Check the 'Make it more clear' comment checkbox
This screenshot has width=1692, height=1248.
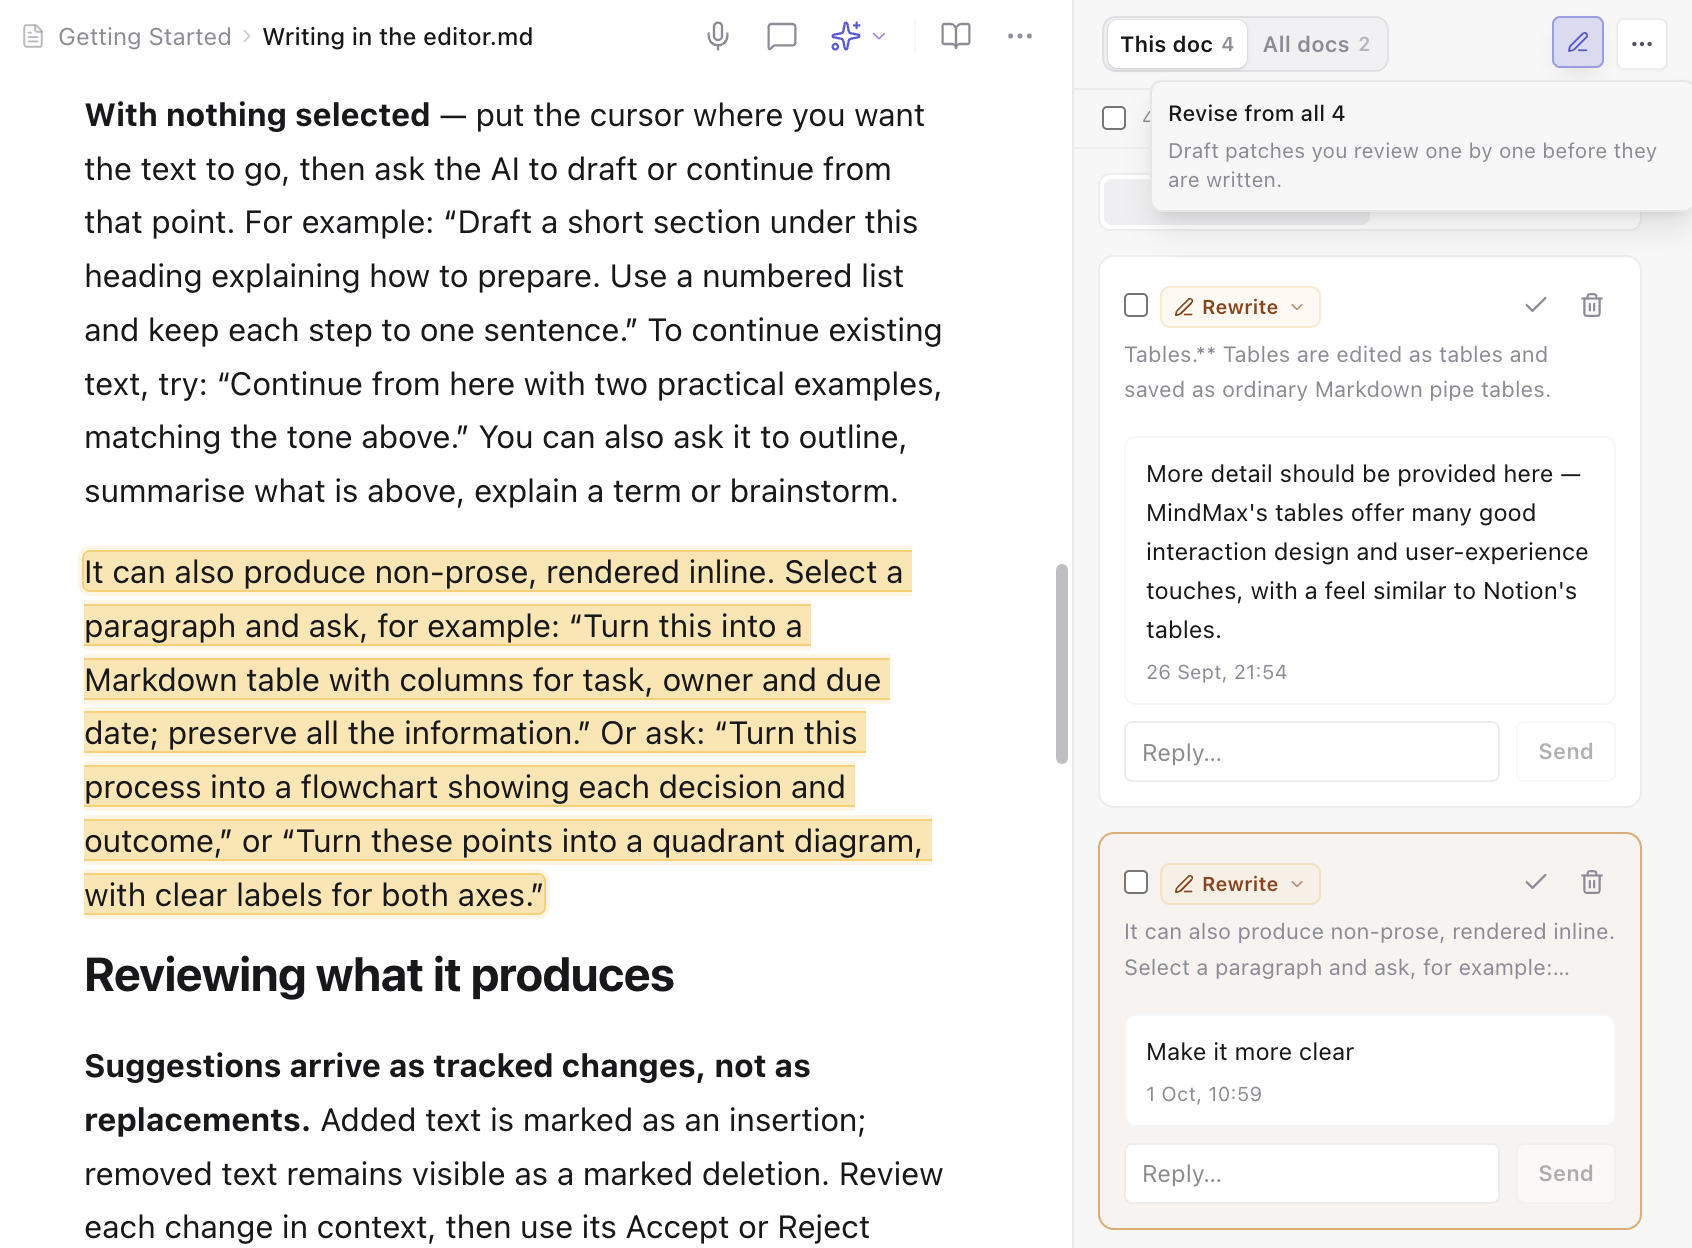pyautogui.click(x=1136, y=882)
